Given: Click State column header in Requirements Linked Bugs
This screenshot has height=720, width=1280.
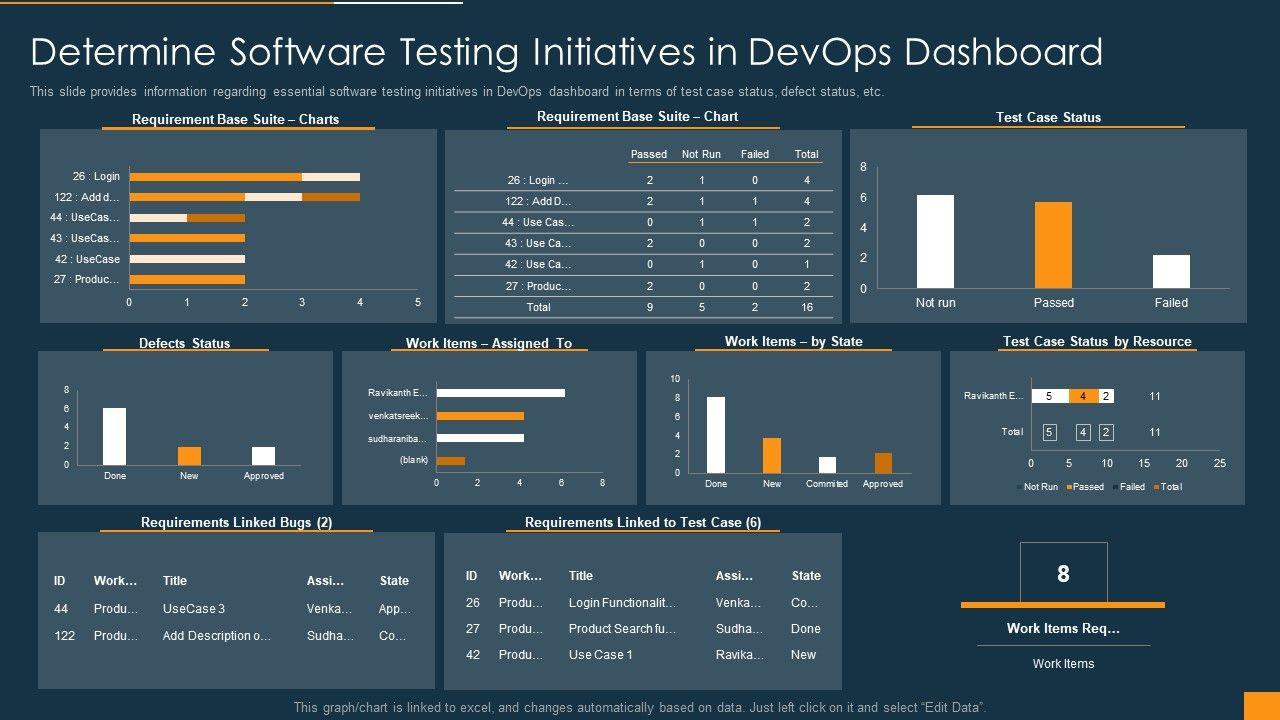Looking at the screenshot, I should [394, 581].
